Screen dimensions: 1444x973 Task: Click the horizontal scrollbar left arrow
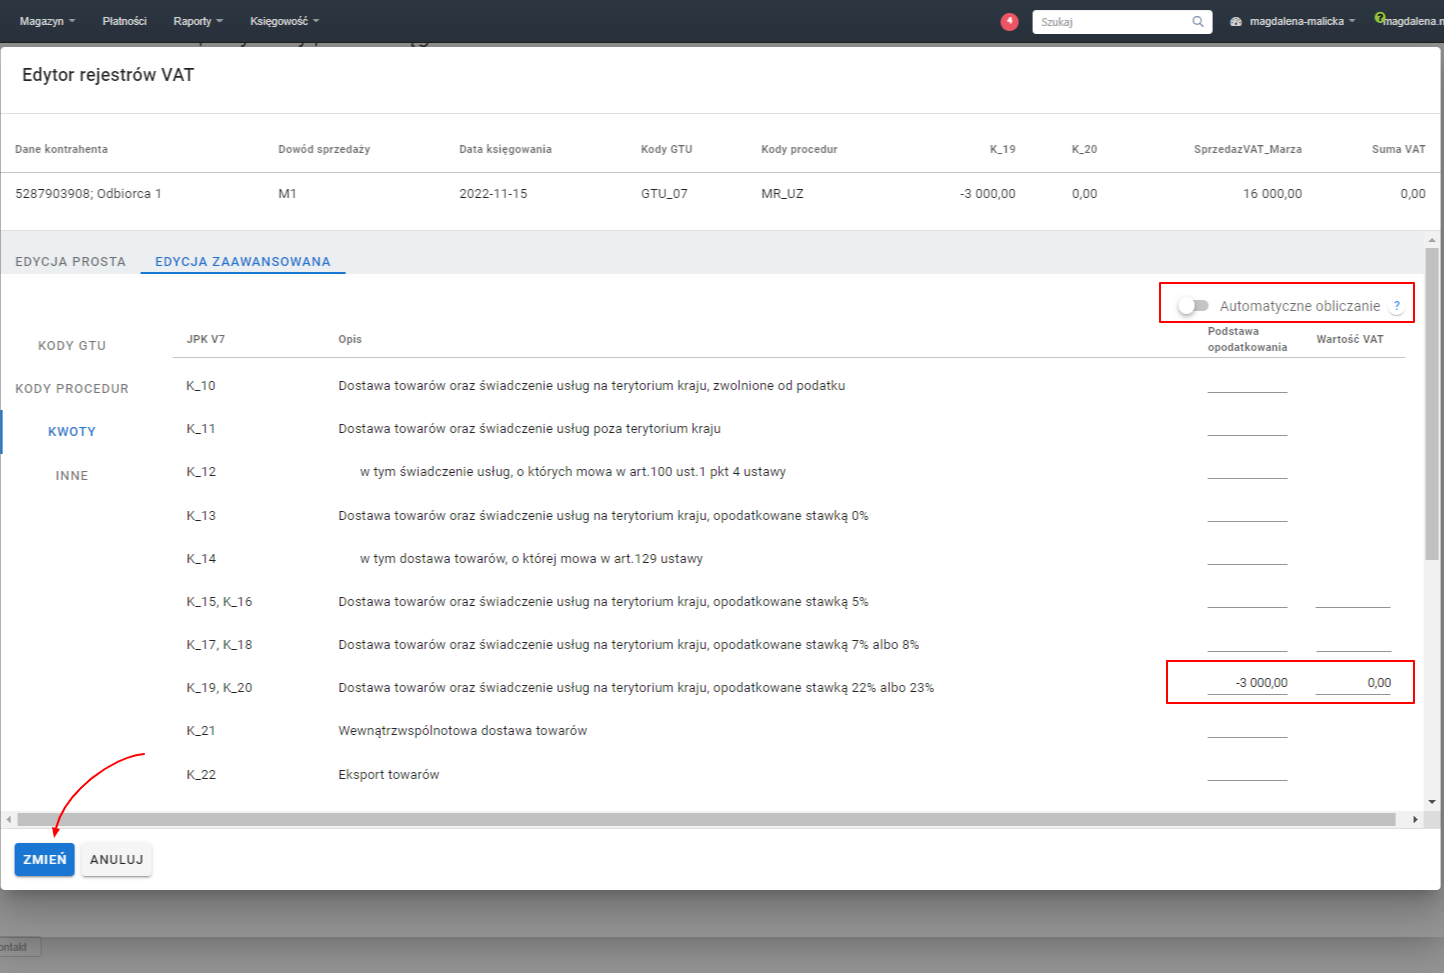pos(9,819)
